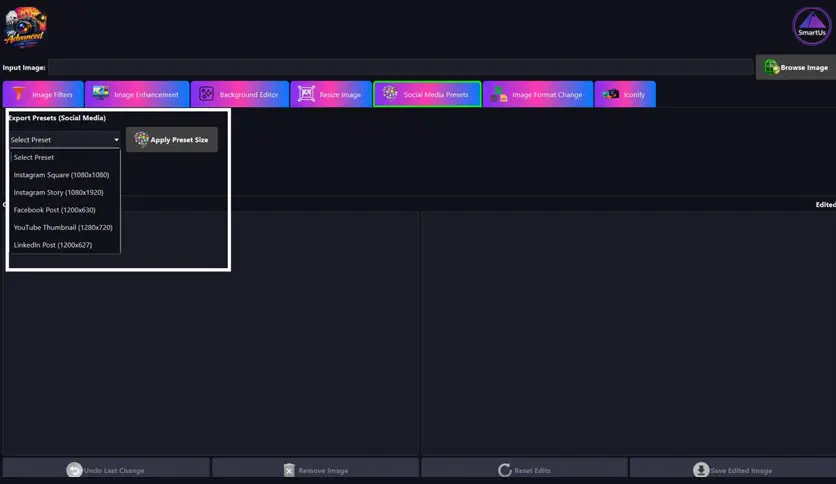Click the Advanced app logo
The image size is (836, 484).
[x=25, y=27]
